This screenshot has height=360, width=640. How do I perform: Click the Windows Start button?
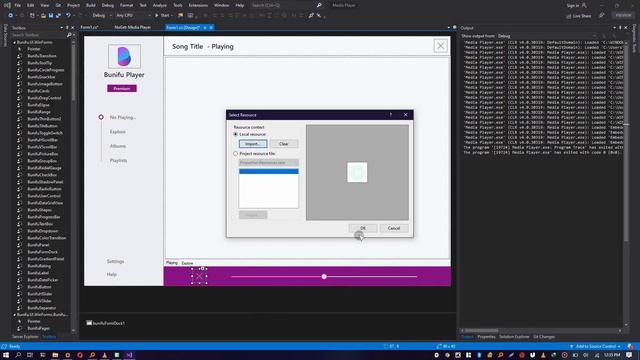6,355
